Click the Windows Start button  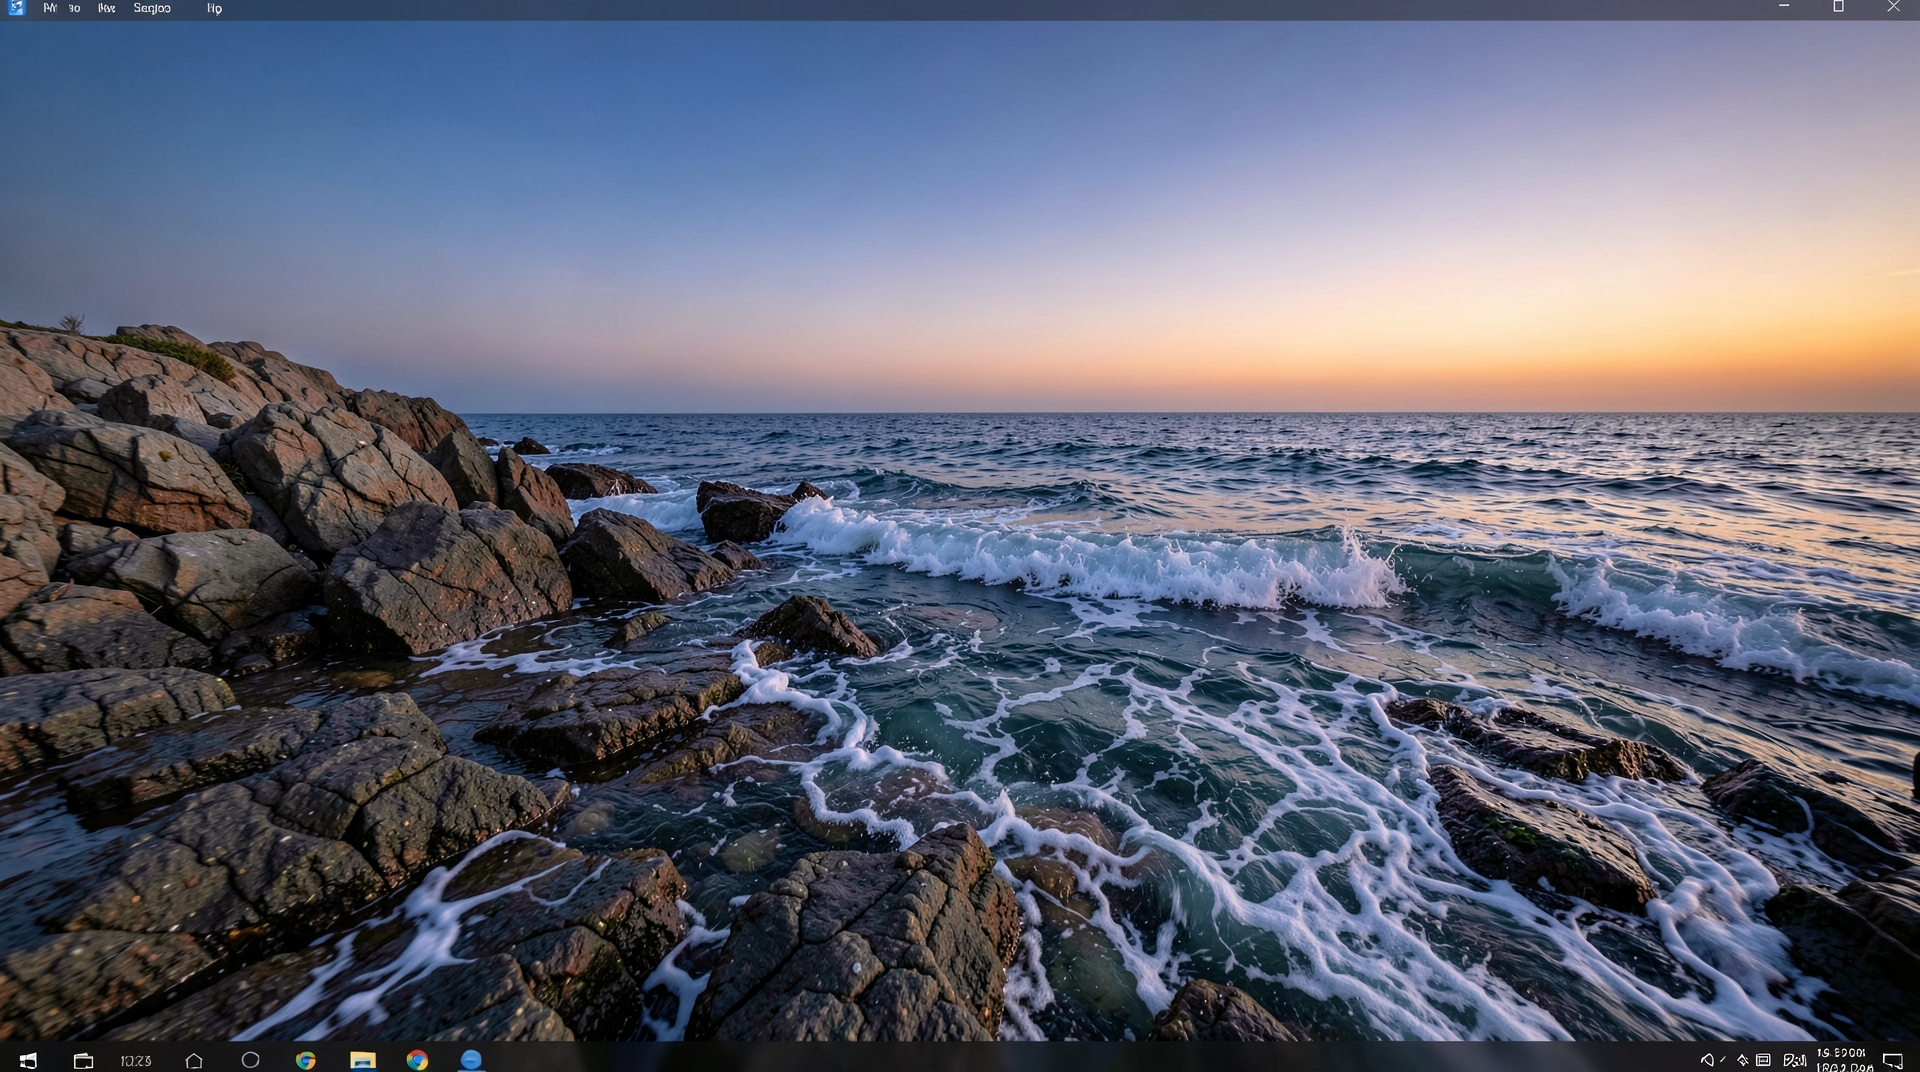(x=28, y=1060)
